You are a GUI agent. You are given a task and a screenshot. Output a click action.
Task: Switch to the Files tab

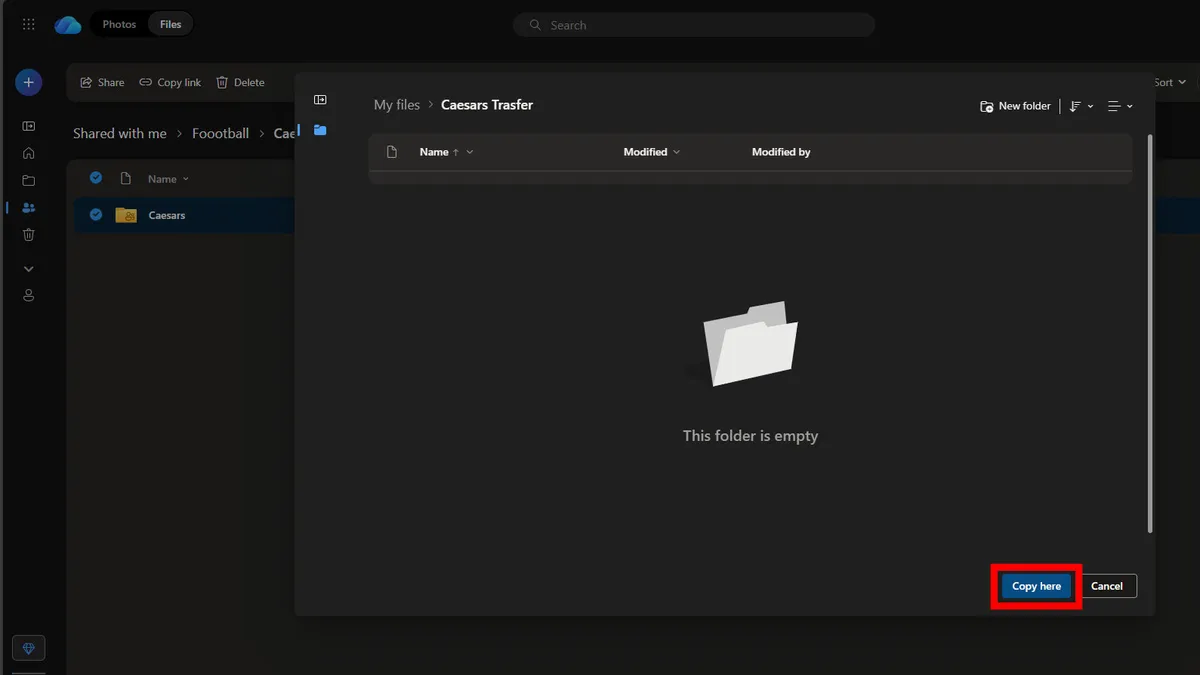(170, 22)
